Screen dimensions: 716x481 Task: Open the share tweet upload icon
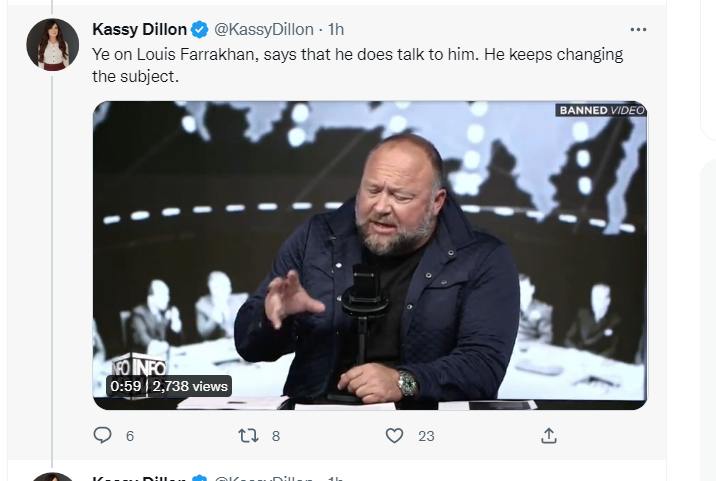[549, 435]
